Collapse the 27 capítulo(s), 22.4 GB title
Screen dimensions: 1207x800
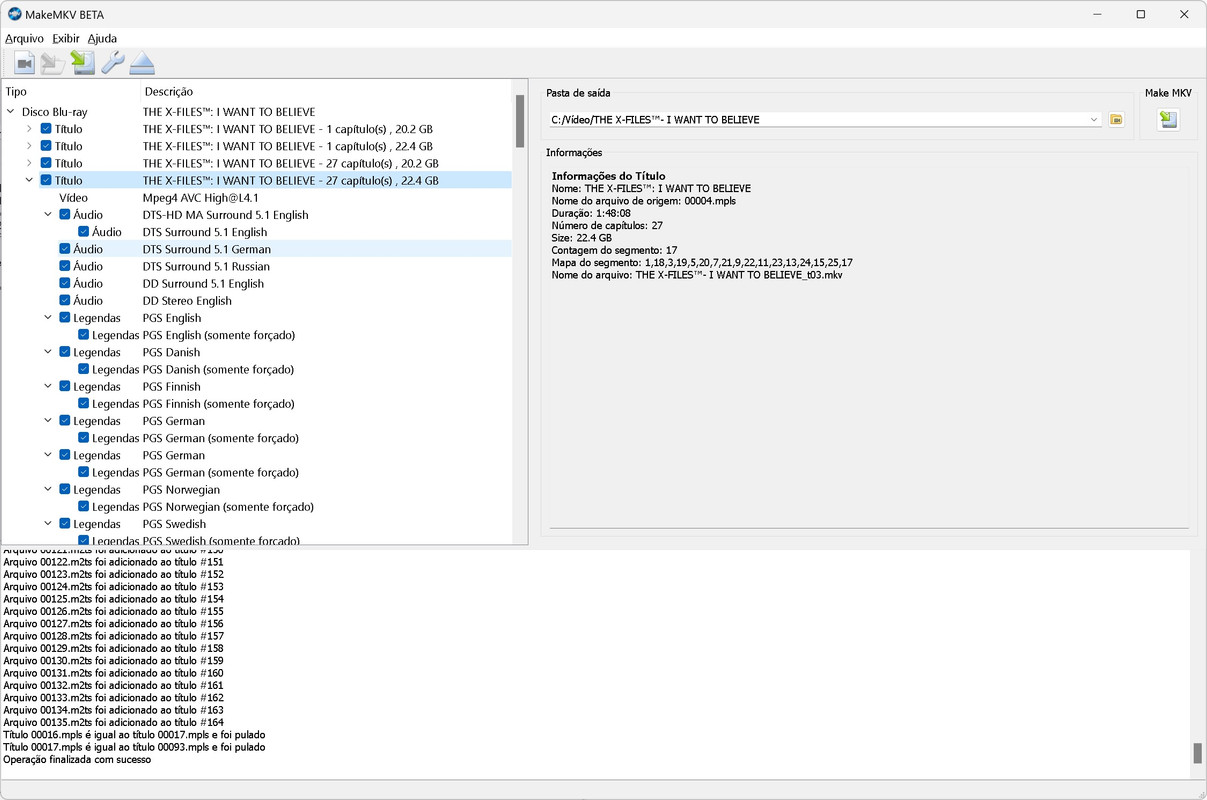point(29,180)
